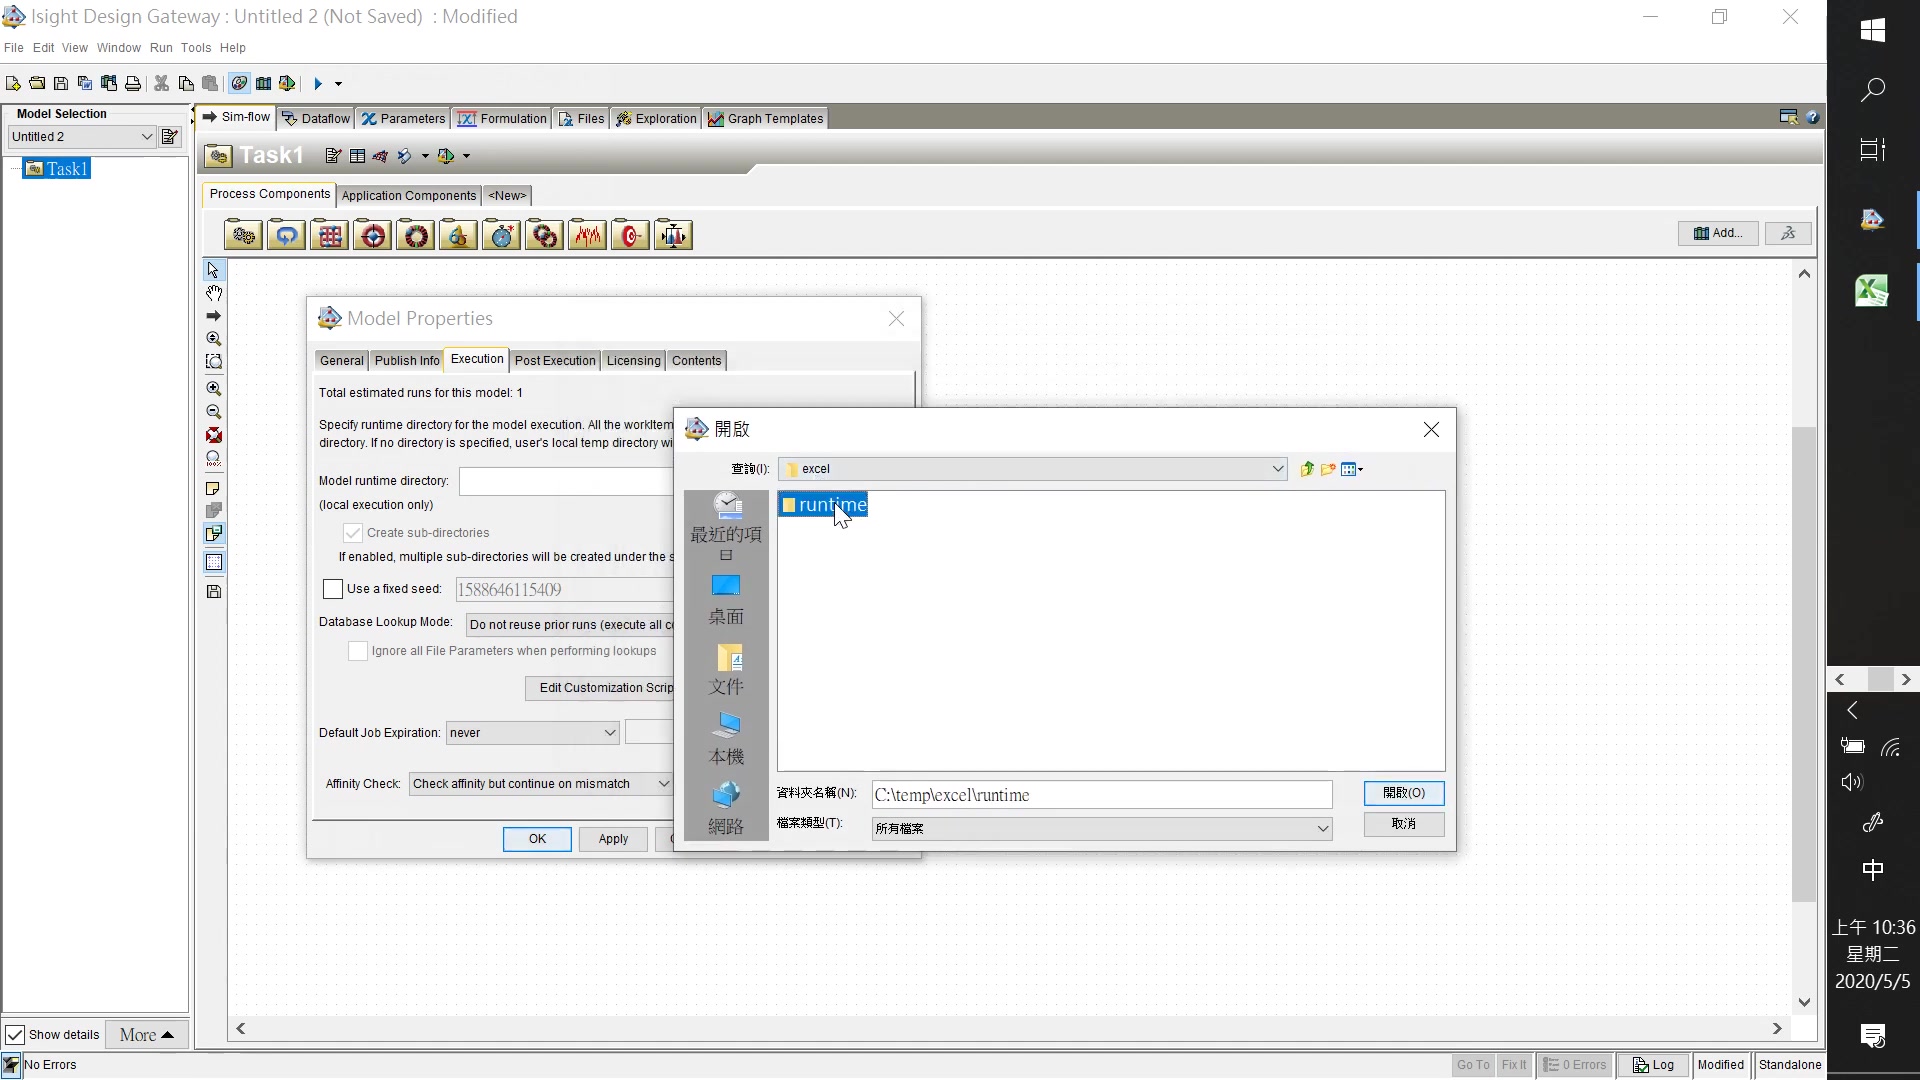Viewport: 1920px width, 1080px height.
Task: Toggle the grid display button on canvas sidebar
Action: (x=213, y=562)
